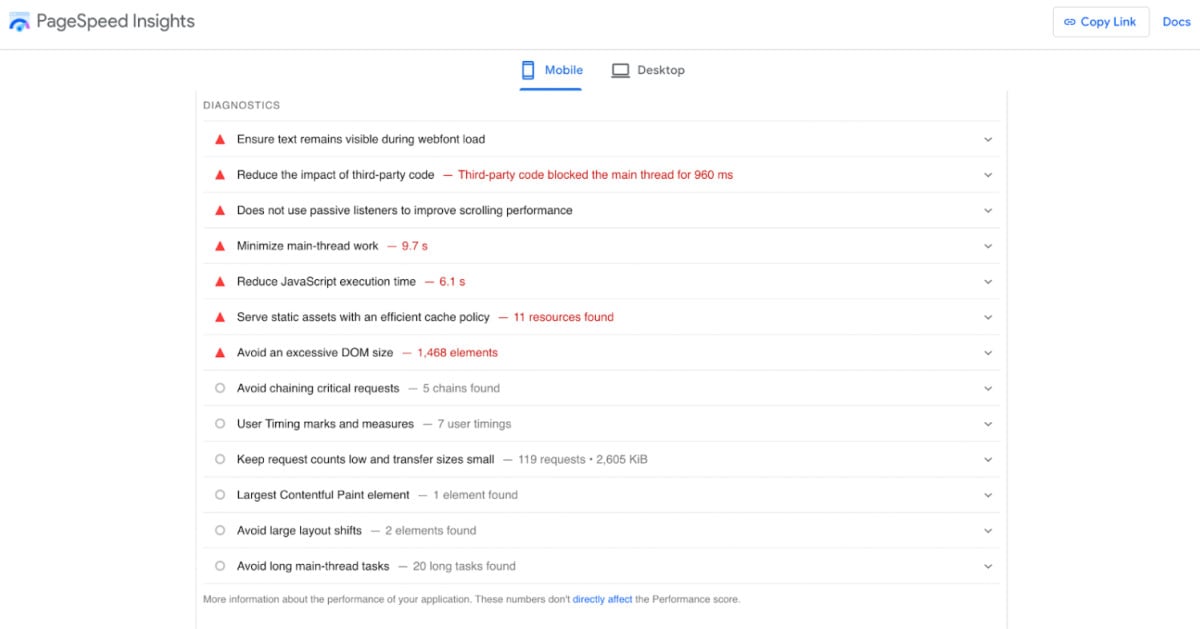Click the PageSpeed Insights title text
The image size is (1200, 629).
(x=115, y=21)
